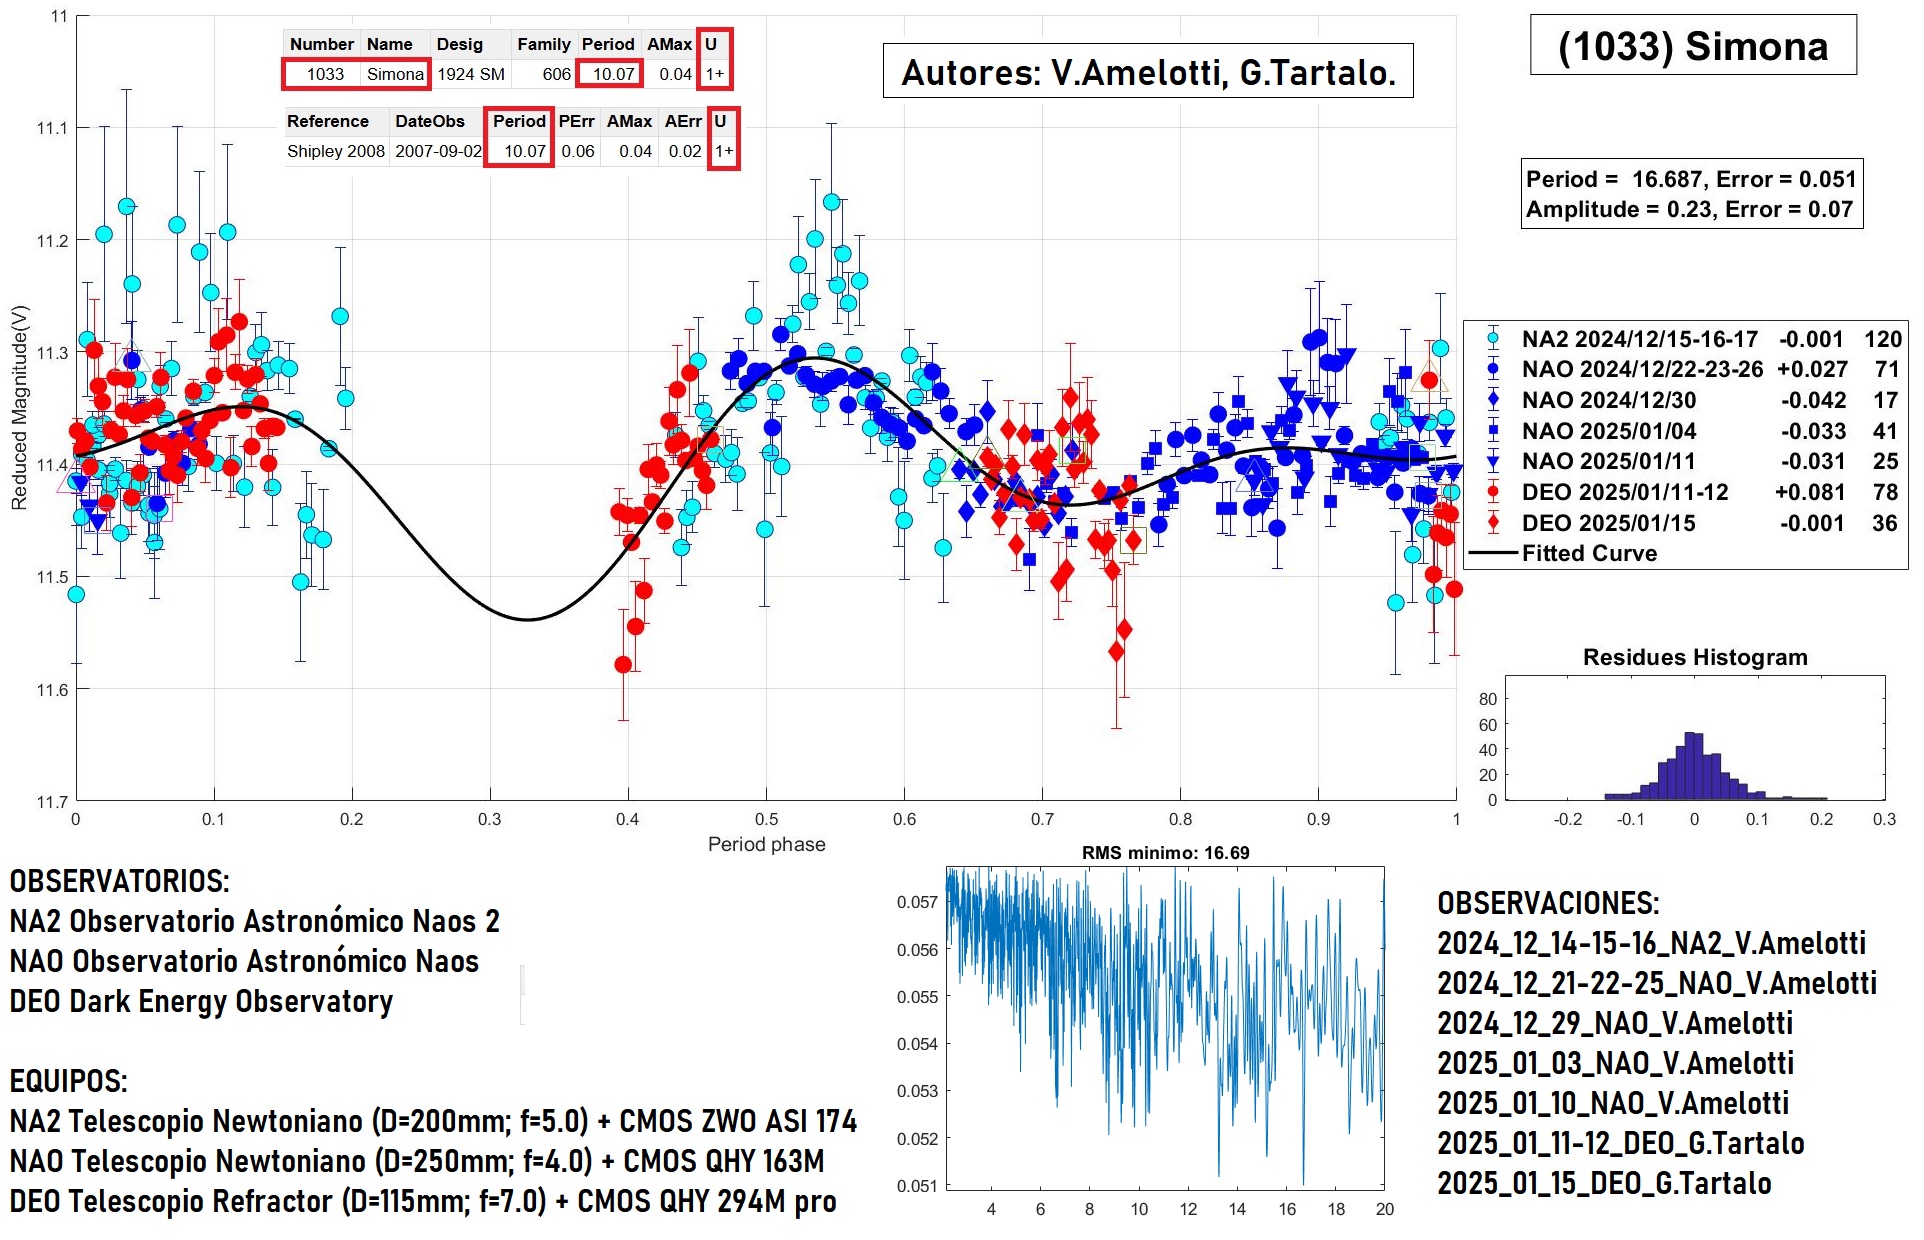This screenshot has width=1924, height=1240.
Task: Click the cyan circle marker for NA2 2024/12/15-16-17 legend entry
Action: point(1493,339)
